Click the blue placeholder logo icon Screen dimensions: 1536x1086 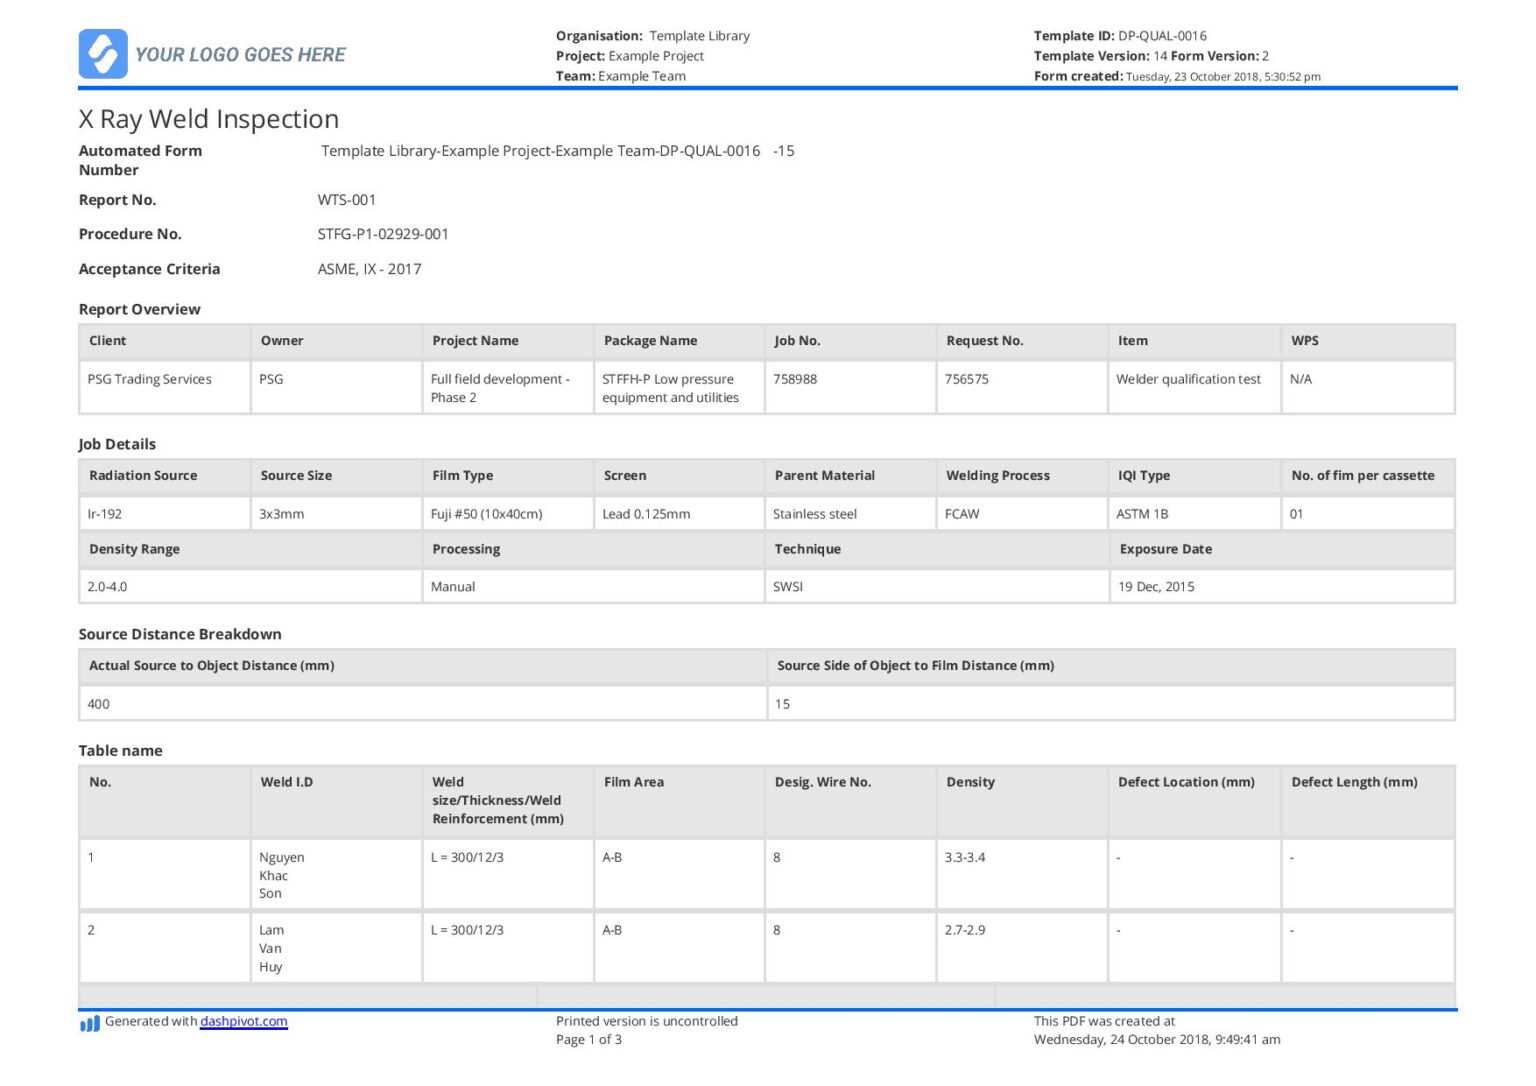103,54
